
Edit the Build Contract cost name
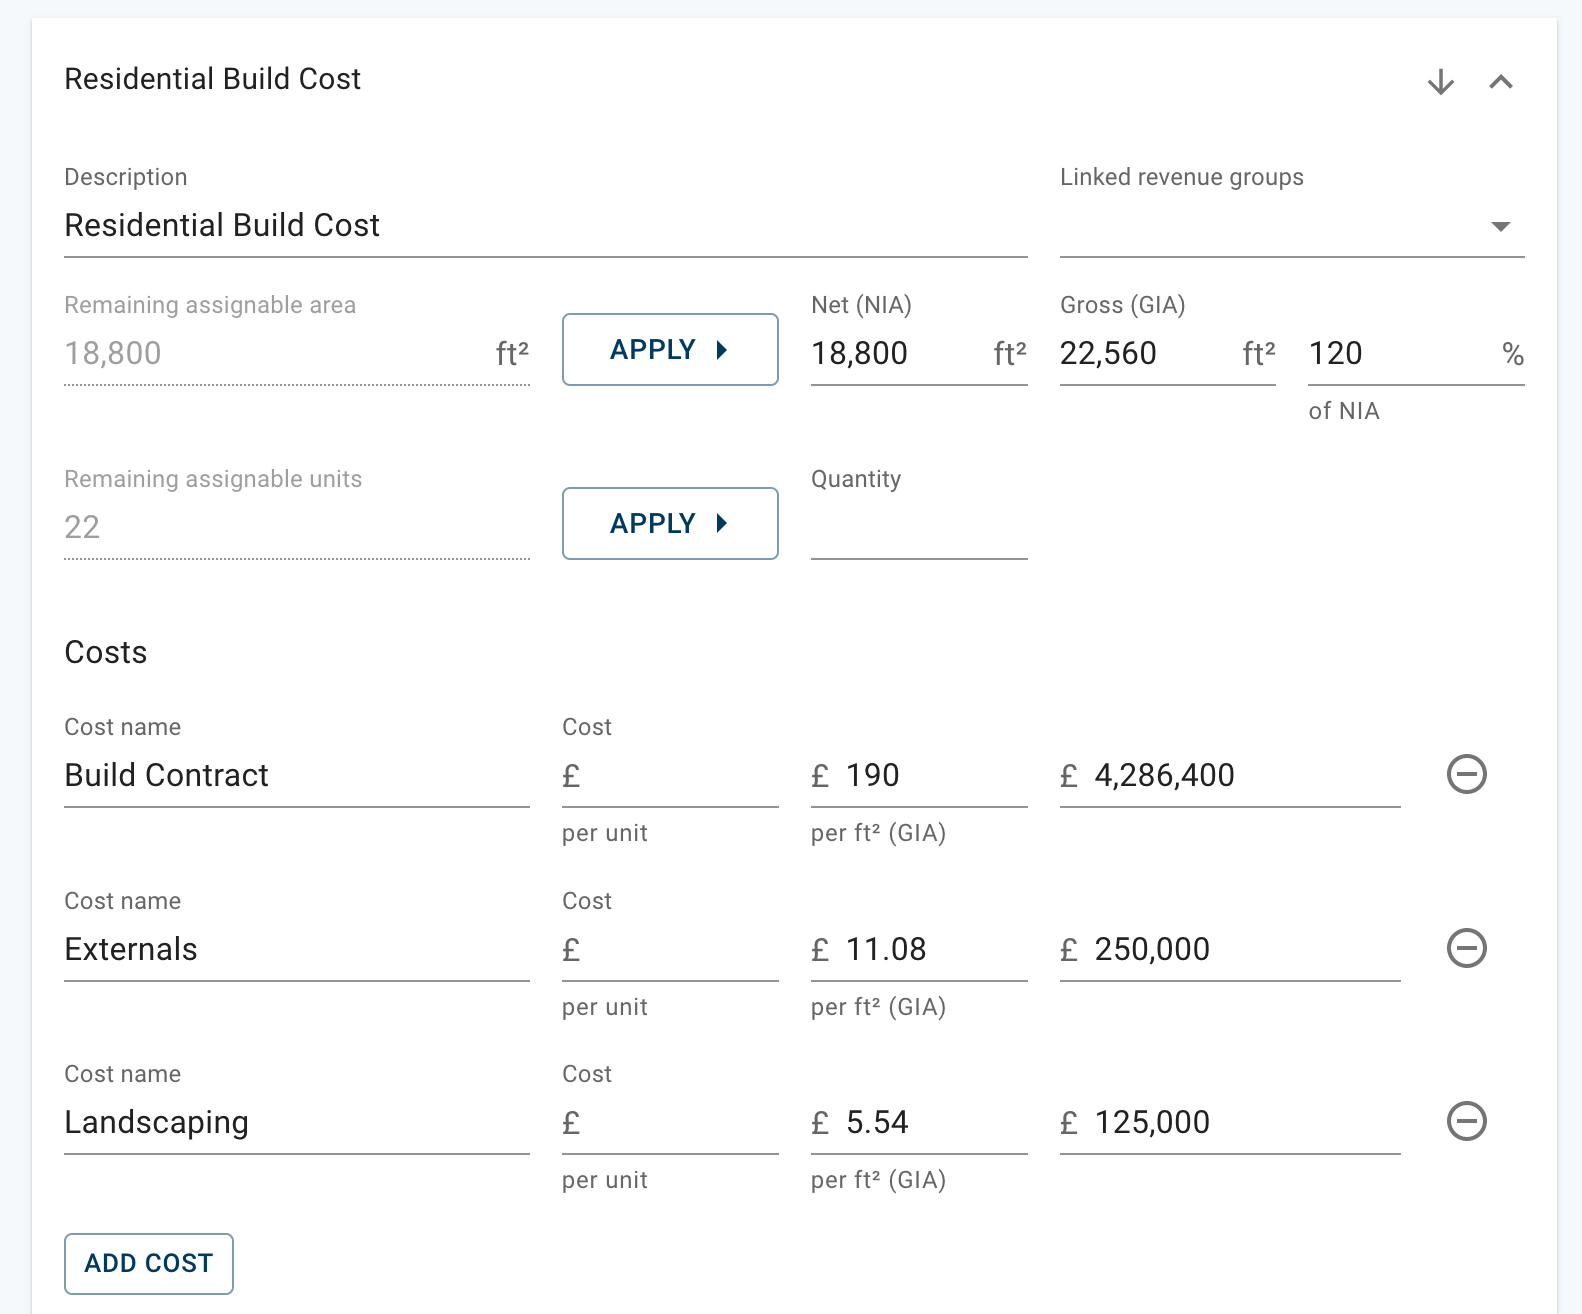pos(297,776)
